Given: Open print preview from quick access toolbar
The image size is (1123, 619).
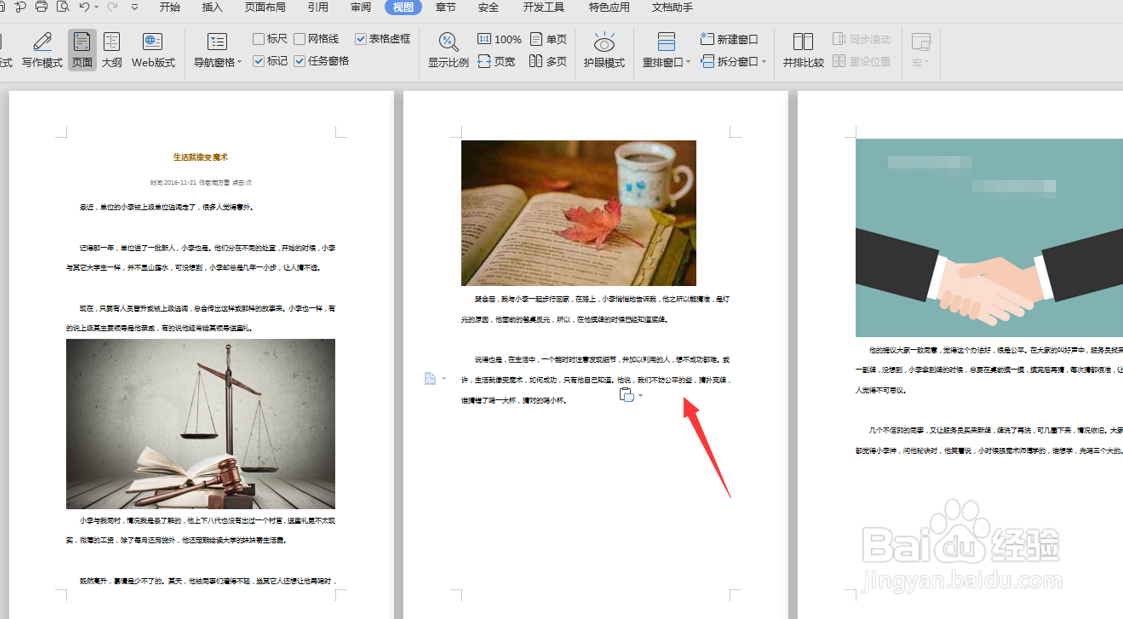Looking at the screenshot, I should [63, 7].
